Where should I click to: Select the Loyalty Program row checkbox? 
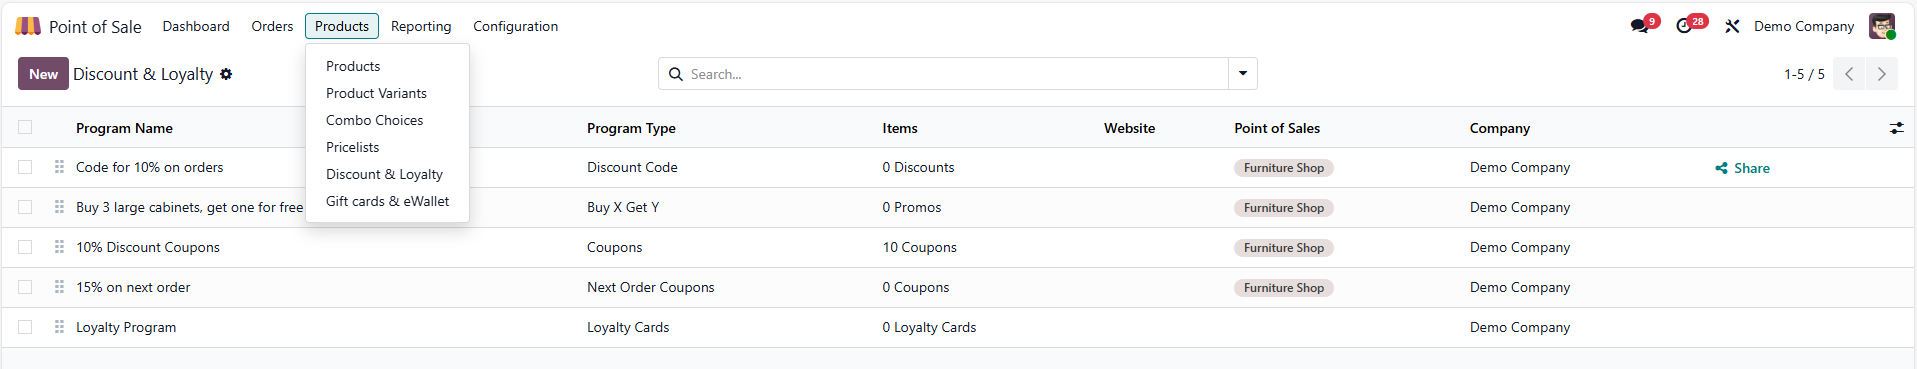(x=25, y=327)
